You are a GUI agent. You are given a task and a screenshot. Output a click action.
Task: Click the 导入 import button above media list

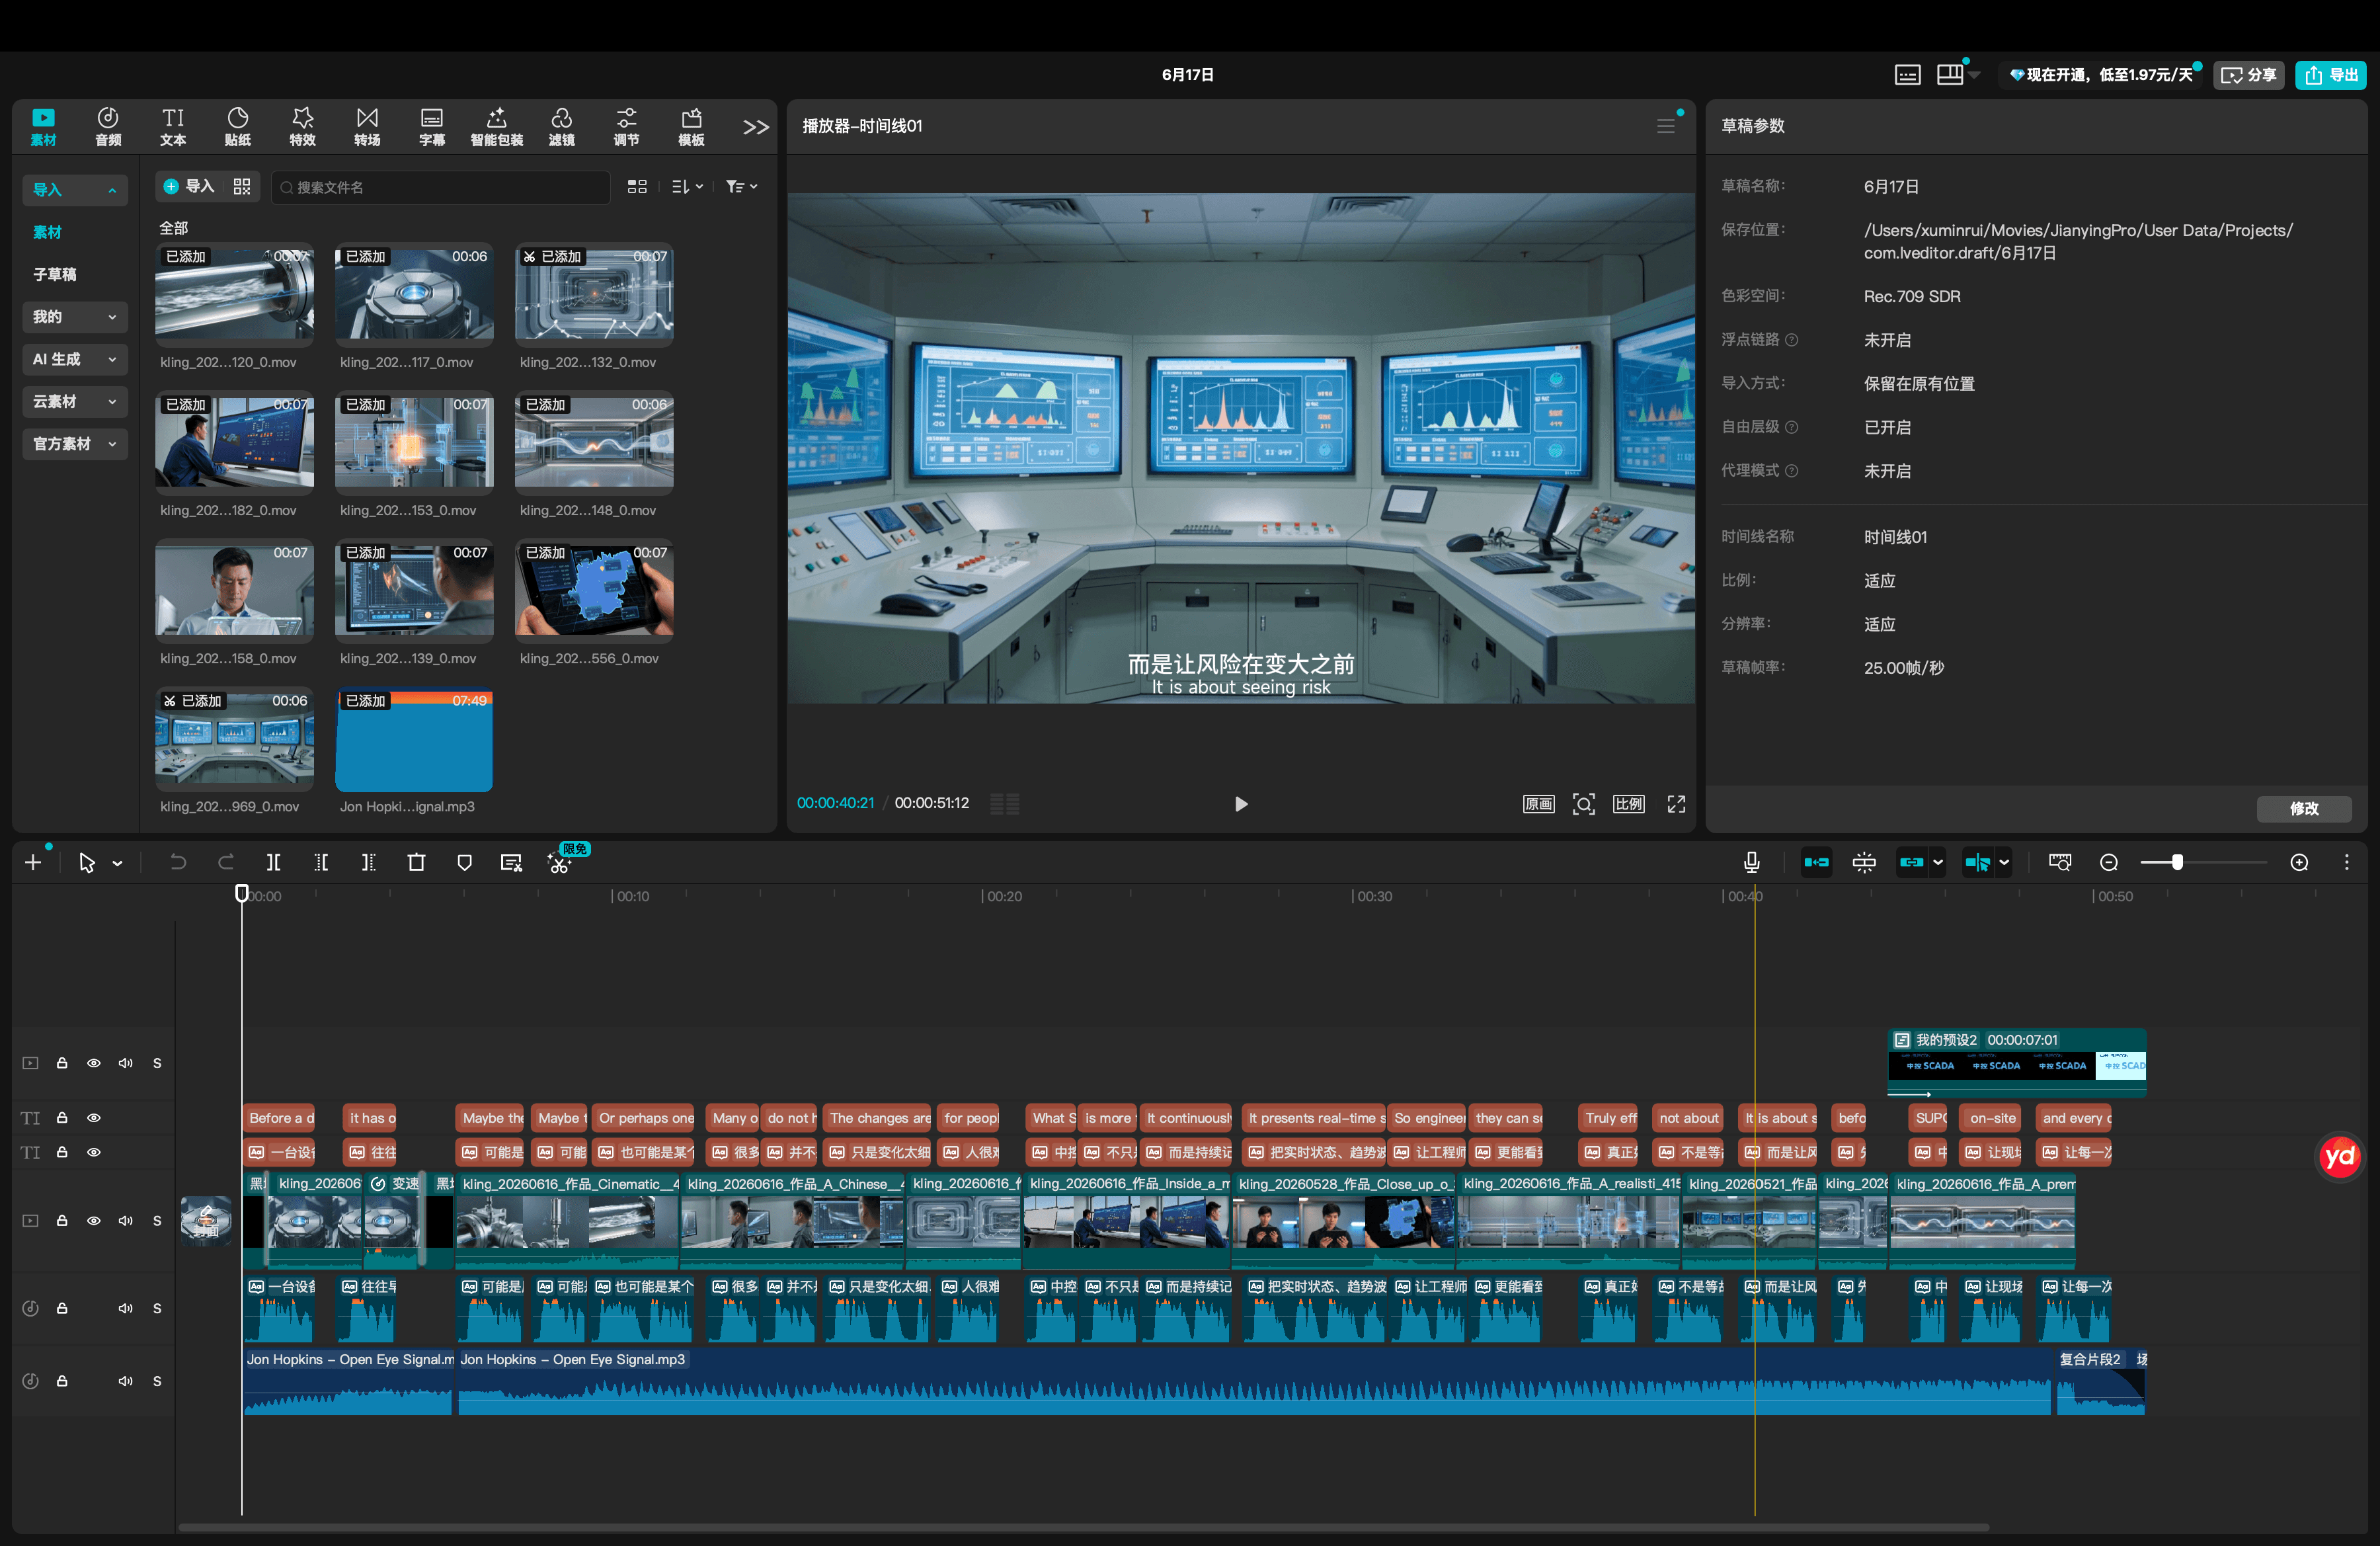(190, 187)
